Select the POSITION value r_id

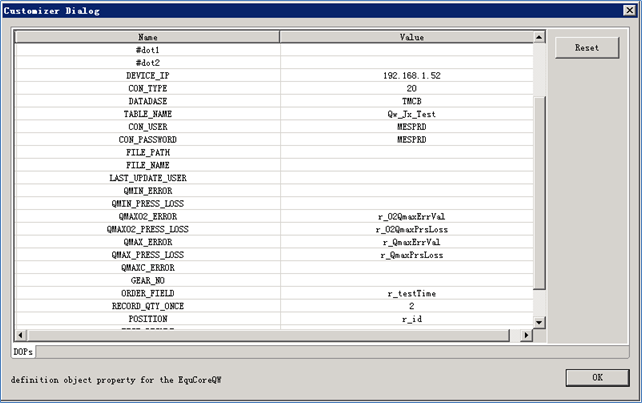pyautogui.click(x=411, y=319)
